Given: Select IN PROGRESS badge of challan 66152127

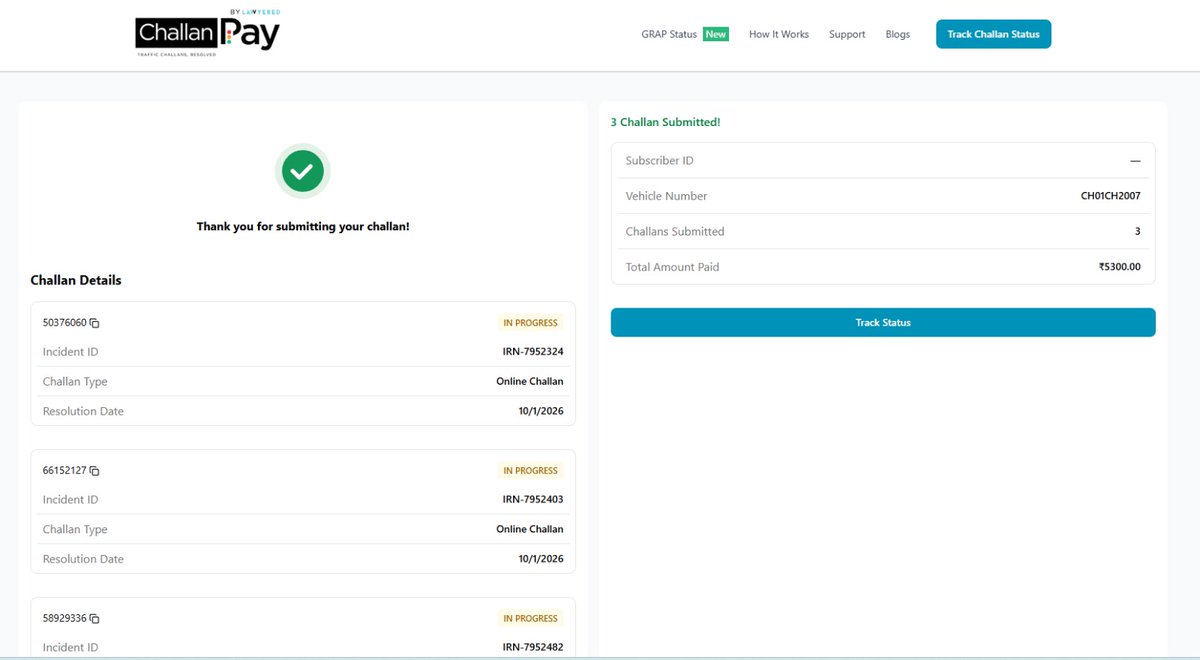Looking at the screenshot, I should pos(530,471).
